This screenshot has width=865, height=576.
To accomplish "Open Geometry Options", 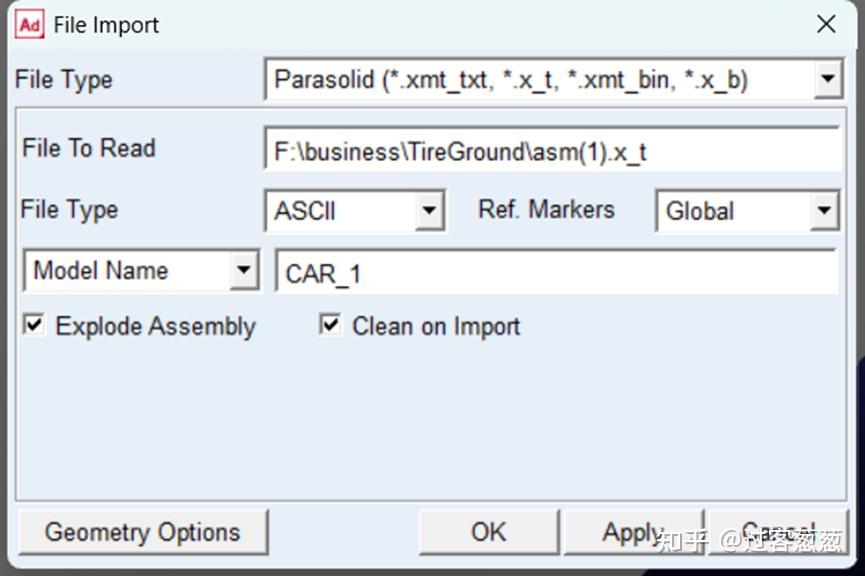I will [x=143, y=532].
